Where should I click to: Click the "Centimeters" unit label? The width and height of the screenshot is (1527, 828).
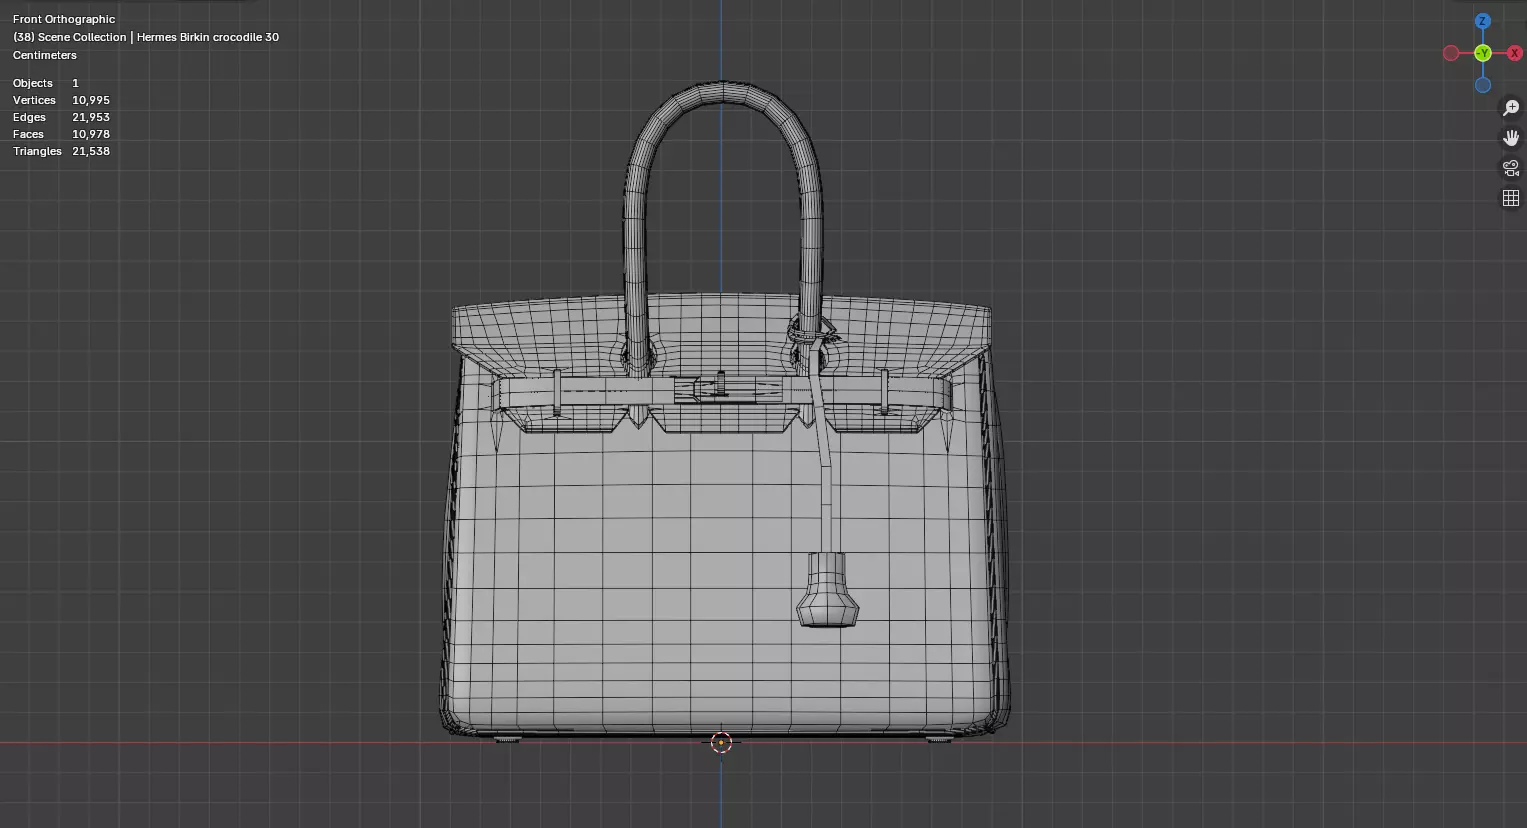pyautogui.click(x=45, y=55)
